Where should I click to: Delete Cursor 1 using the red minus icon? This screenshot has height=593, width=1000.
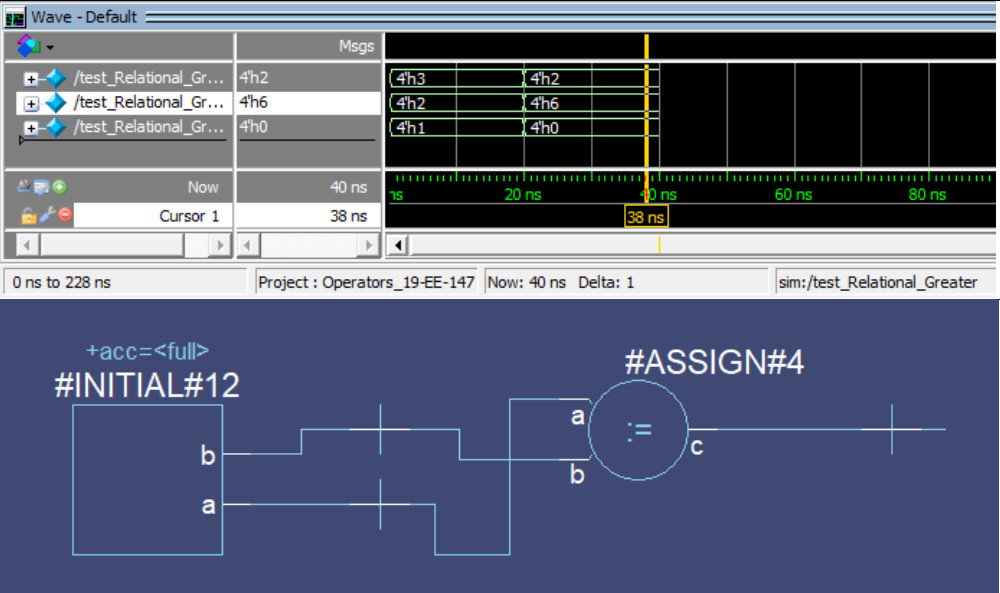pos(64,215)
